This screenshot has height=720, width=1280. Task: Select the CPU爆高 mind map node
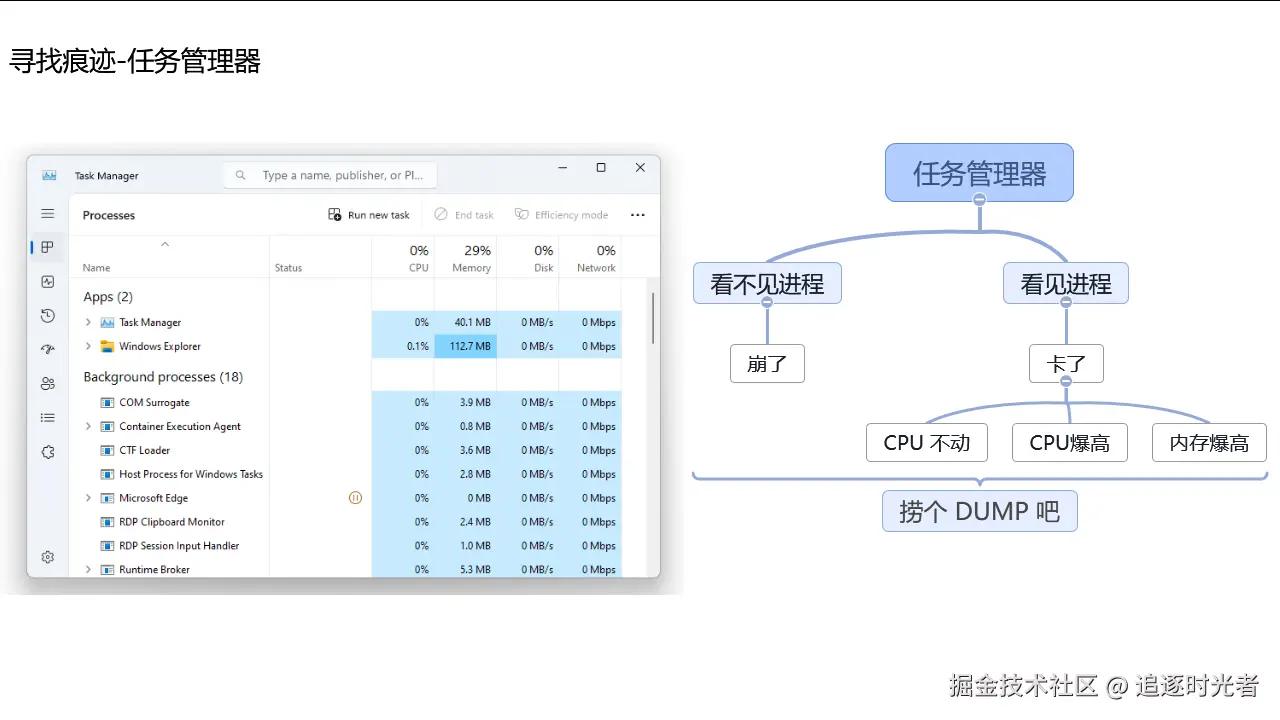[1070, 443]
